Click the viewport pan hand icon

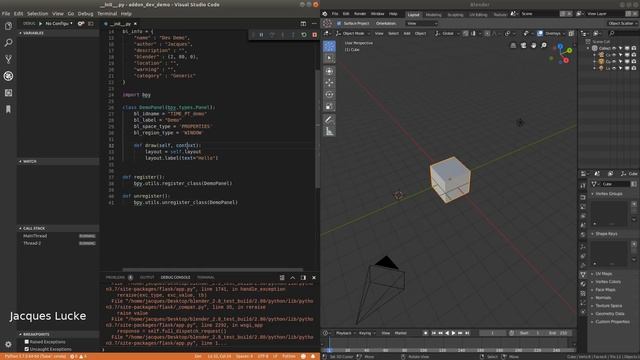[533, 45]
